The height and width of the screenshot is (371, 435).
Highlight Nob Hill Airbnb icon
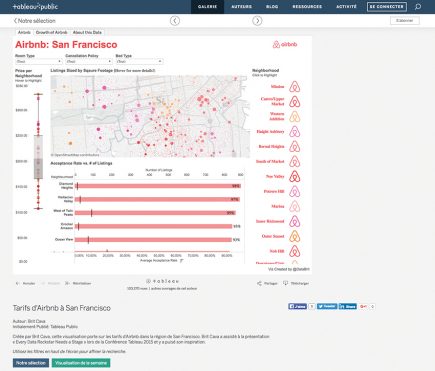(x=295, y=251)
